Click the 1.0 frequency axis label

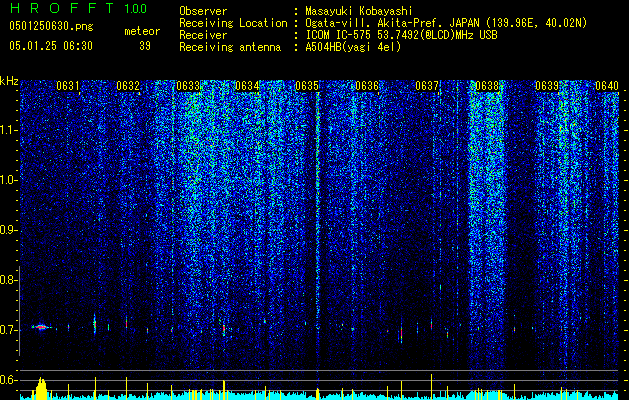8,180
